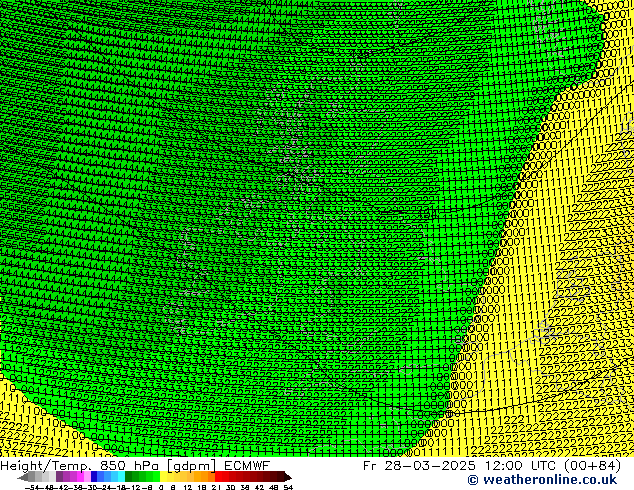Click the '54' legend scale value at the warm end
Image resolution: width=634 pixels, height=490 pixels.
pos(287,488)
